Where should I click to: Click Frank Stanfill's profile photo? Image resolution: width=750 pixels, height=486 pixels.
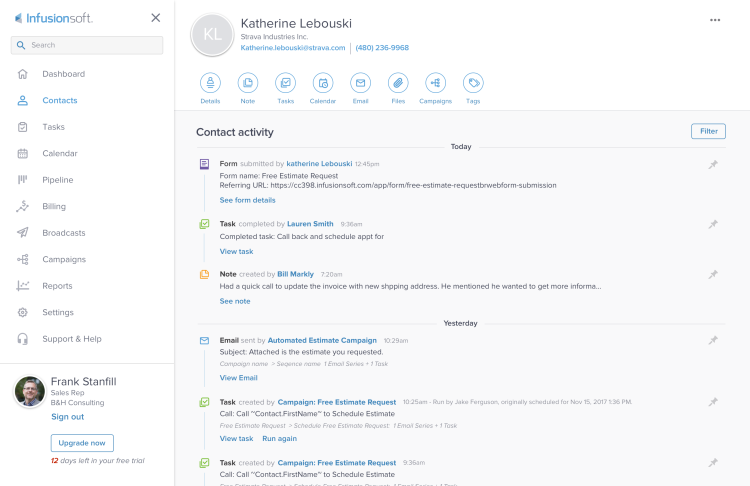[x=30, y=391]
